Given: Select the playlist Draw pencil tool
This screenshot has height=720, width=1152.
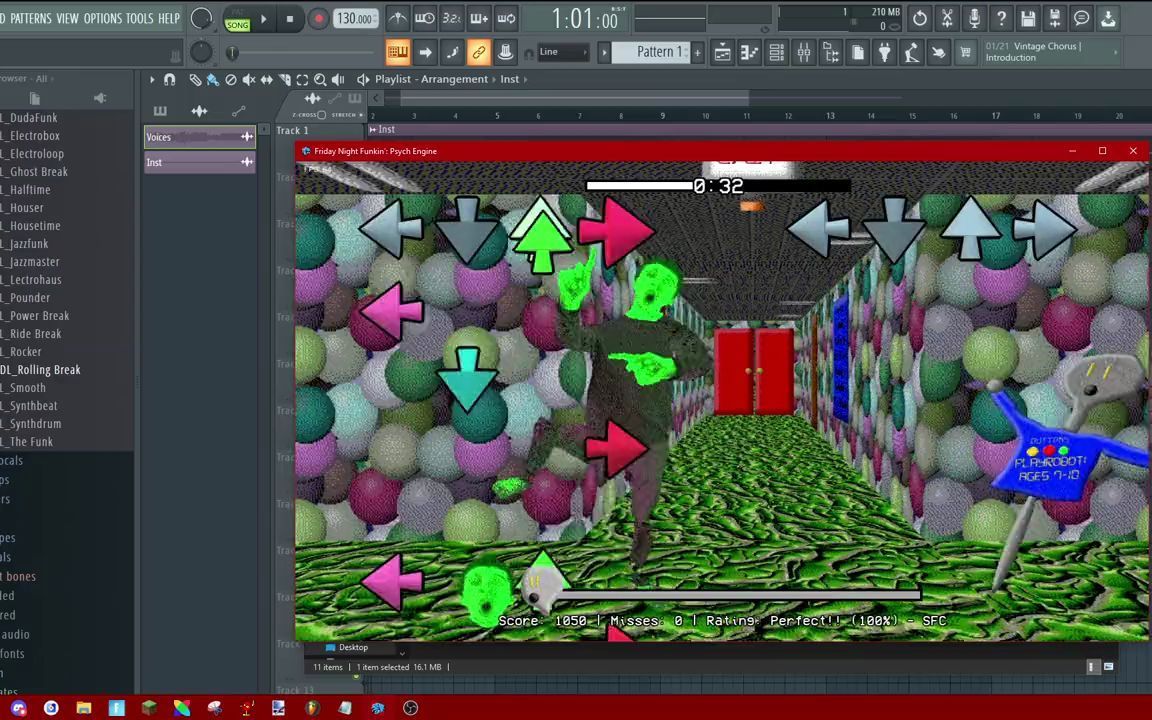Looking at the screenshot, I should (x=195, y=79).
